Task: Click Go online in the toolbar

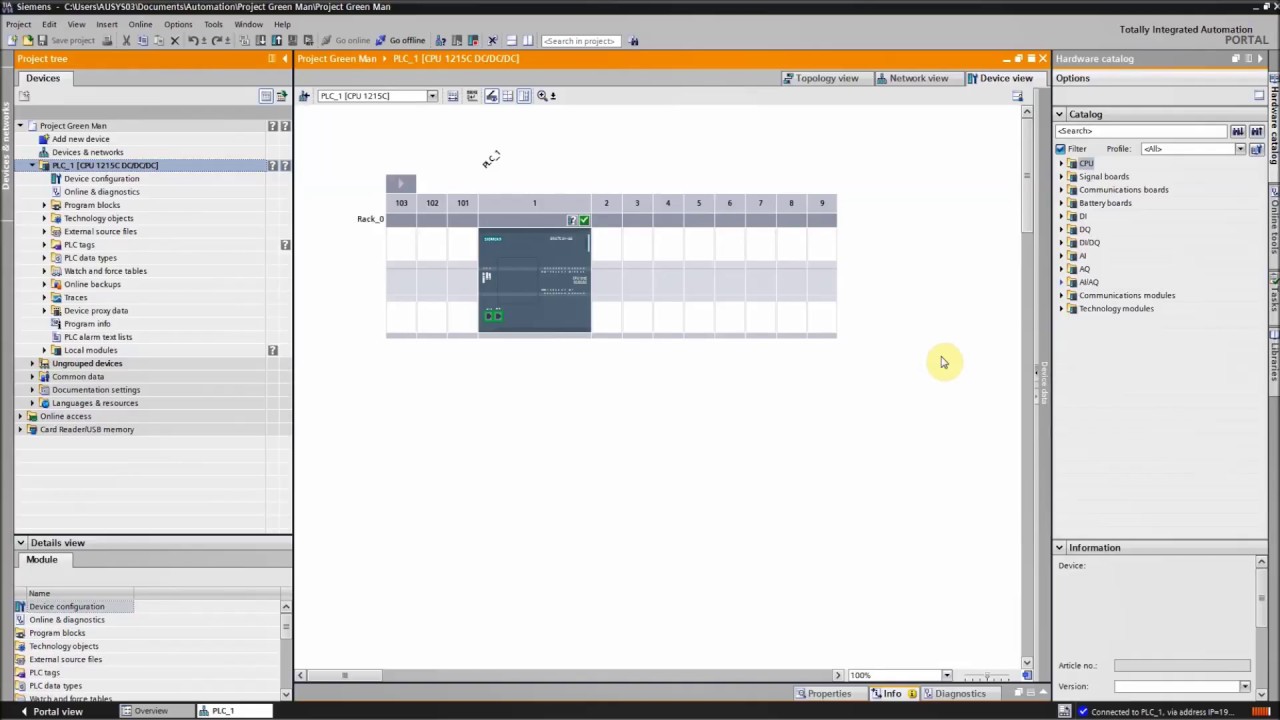Action: point(345,41)
